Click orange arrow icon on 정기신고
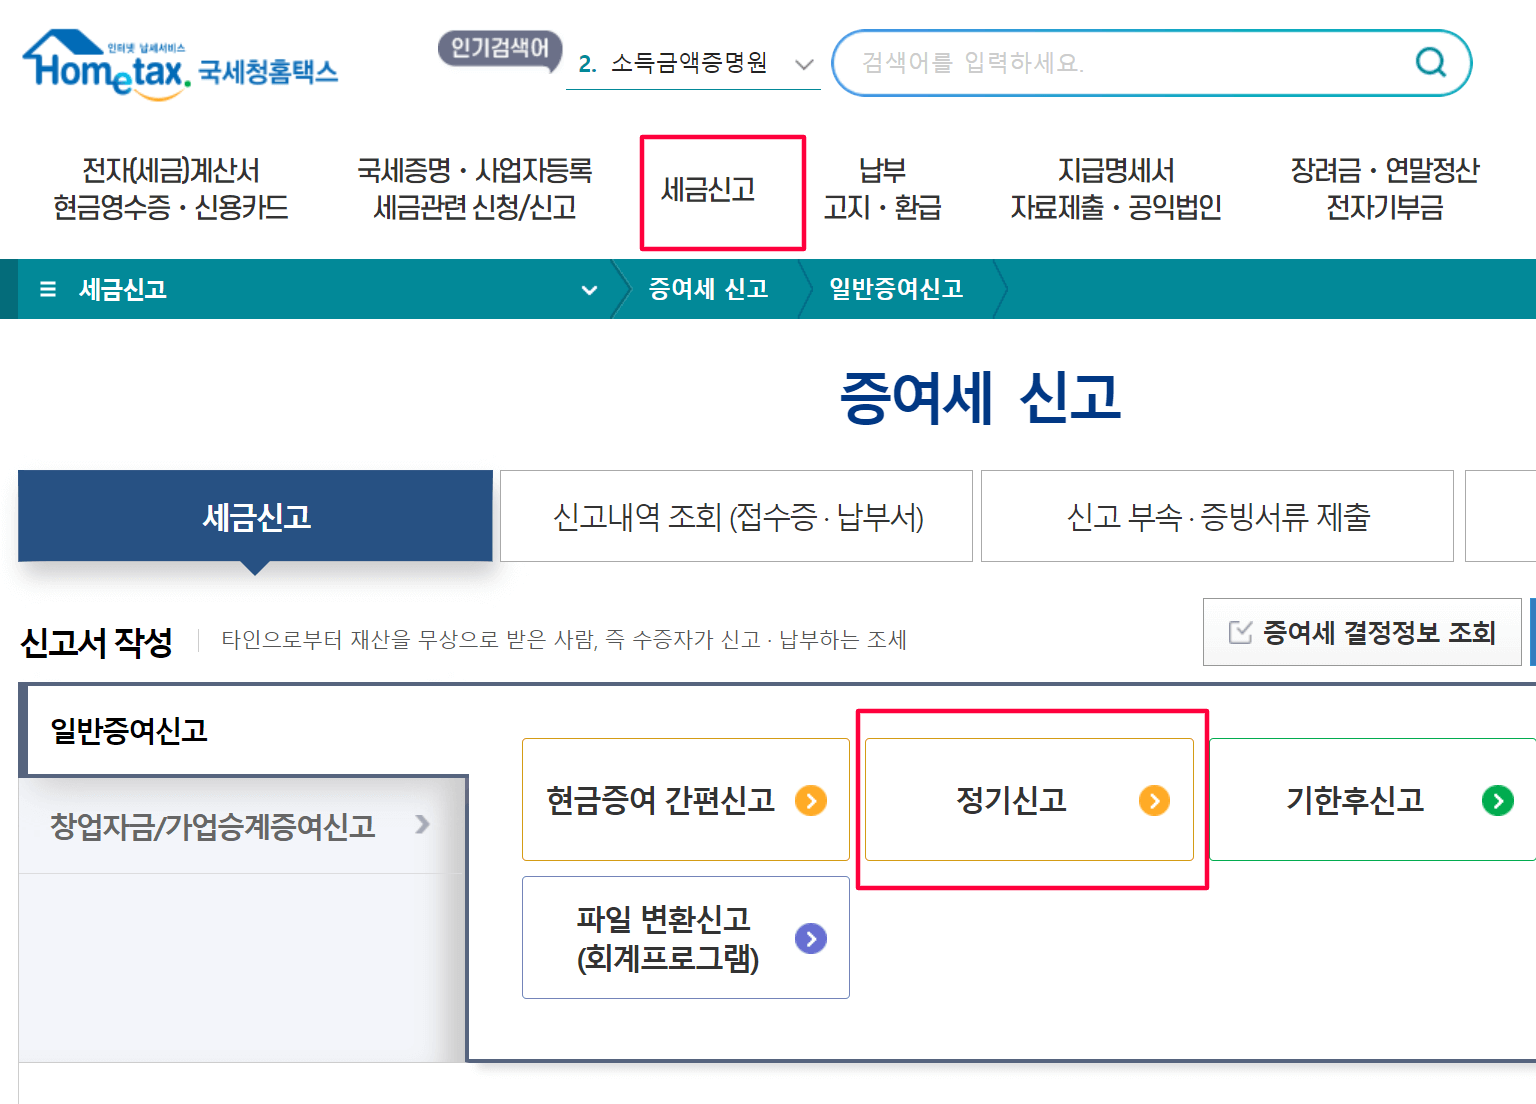1536x1104 pixels. [1154, 800]
